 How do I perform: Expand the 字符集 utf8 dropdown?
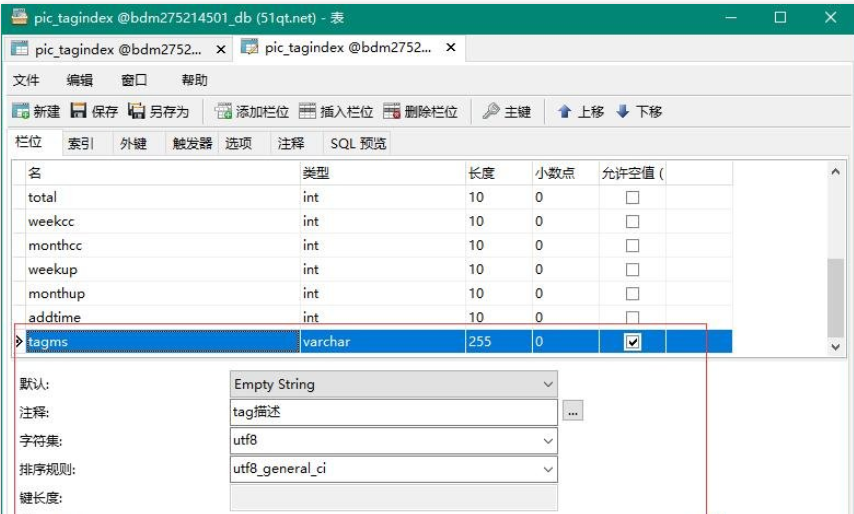point(547,440)
